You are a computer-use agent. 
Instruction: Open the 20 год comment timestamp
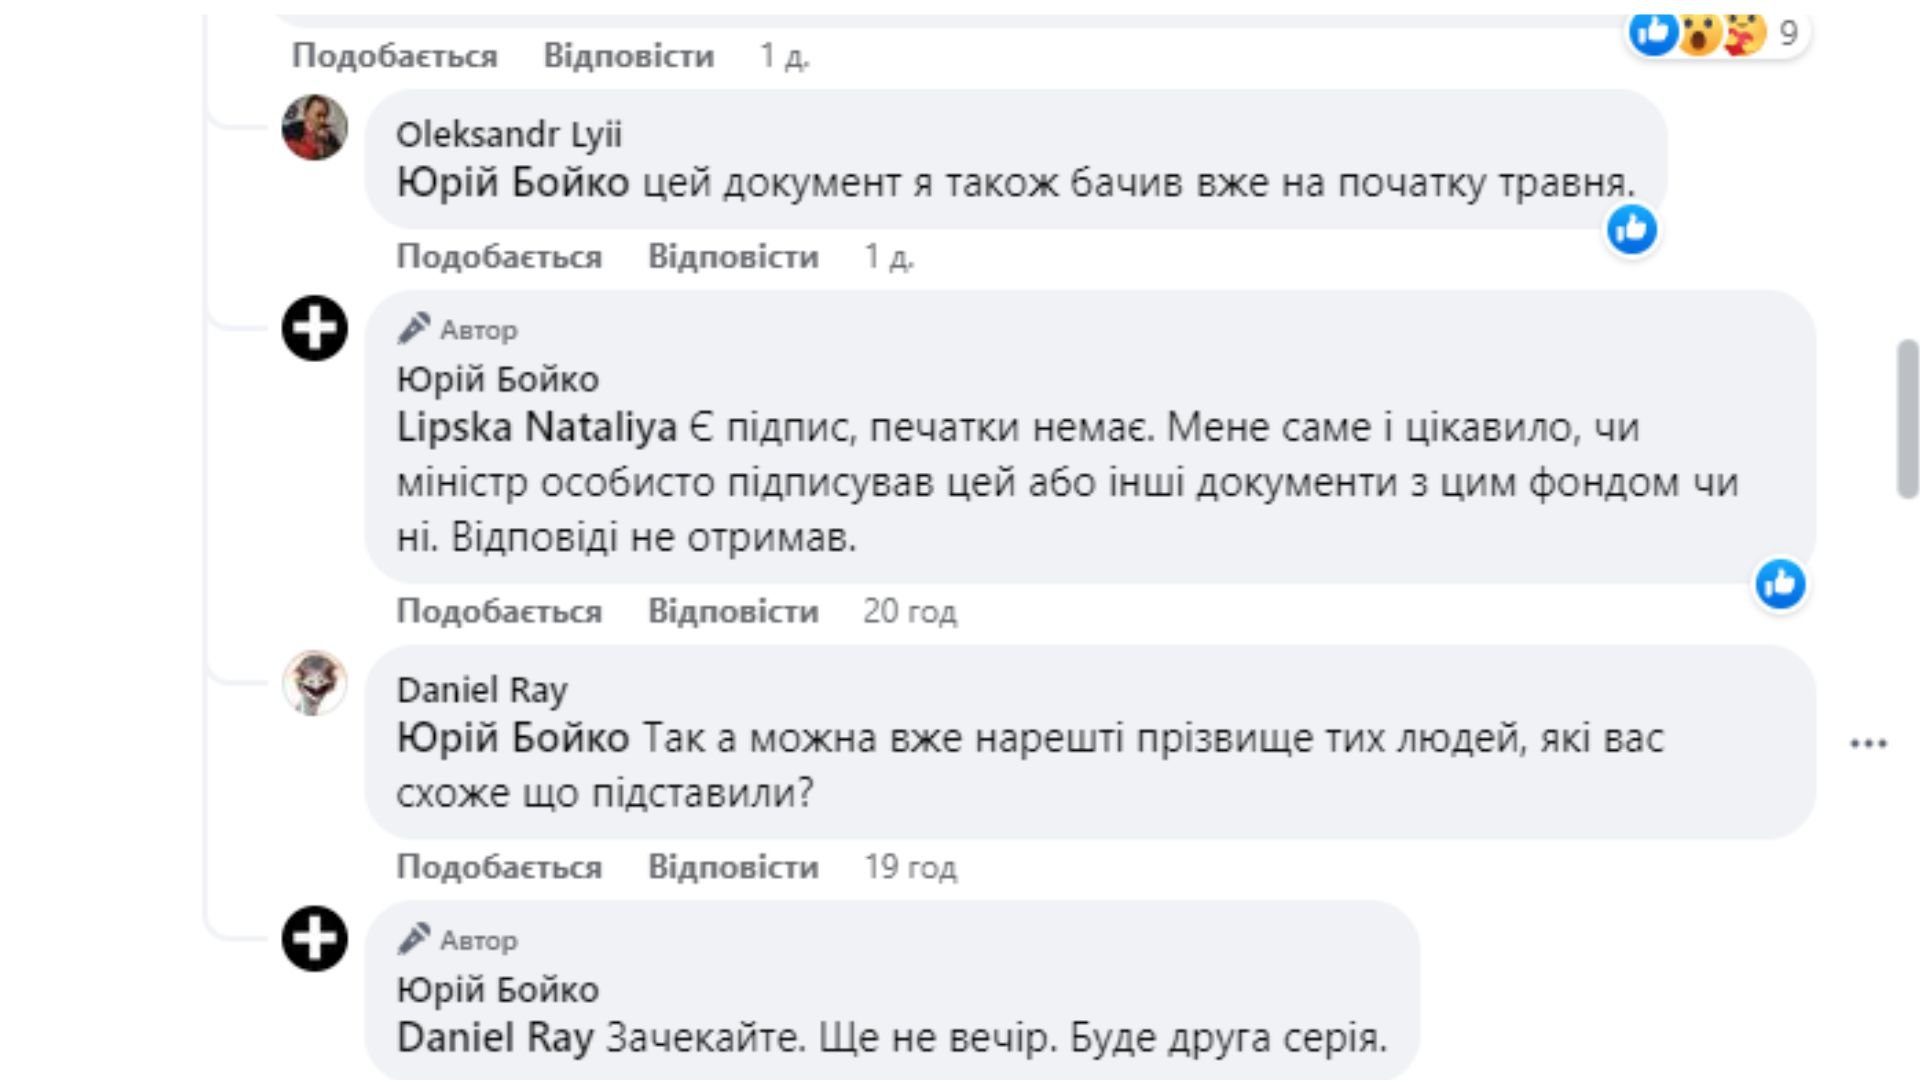pyautogui.click(x=909, y=611)
